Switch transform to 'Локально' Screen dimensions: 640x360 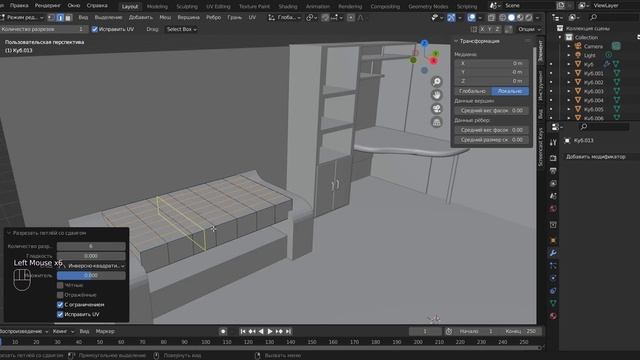coord(510,91)
